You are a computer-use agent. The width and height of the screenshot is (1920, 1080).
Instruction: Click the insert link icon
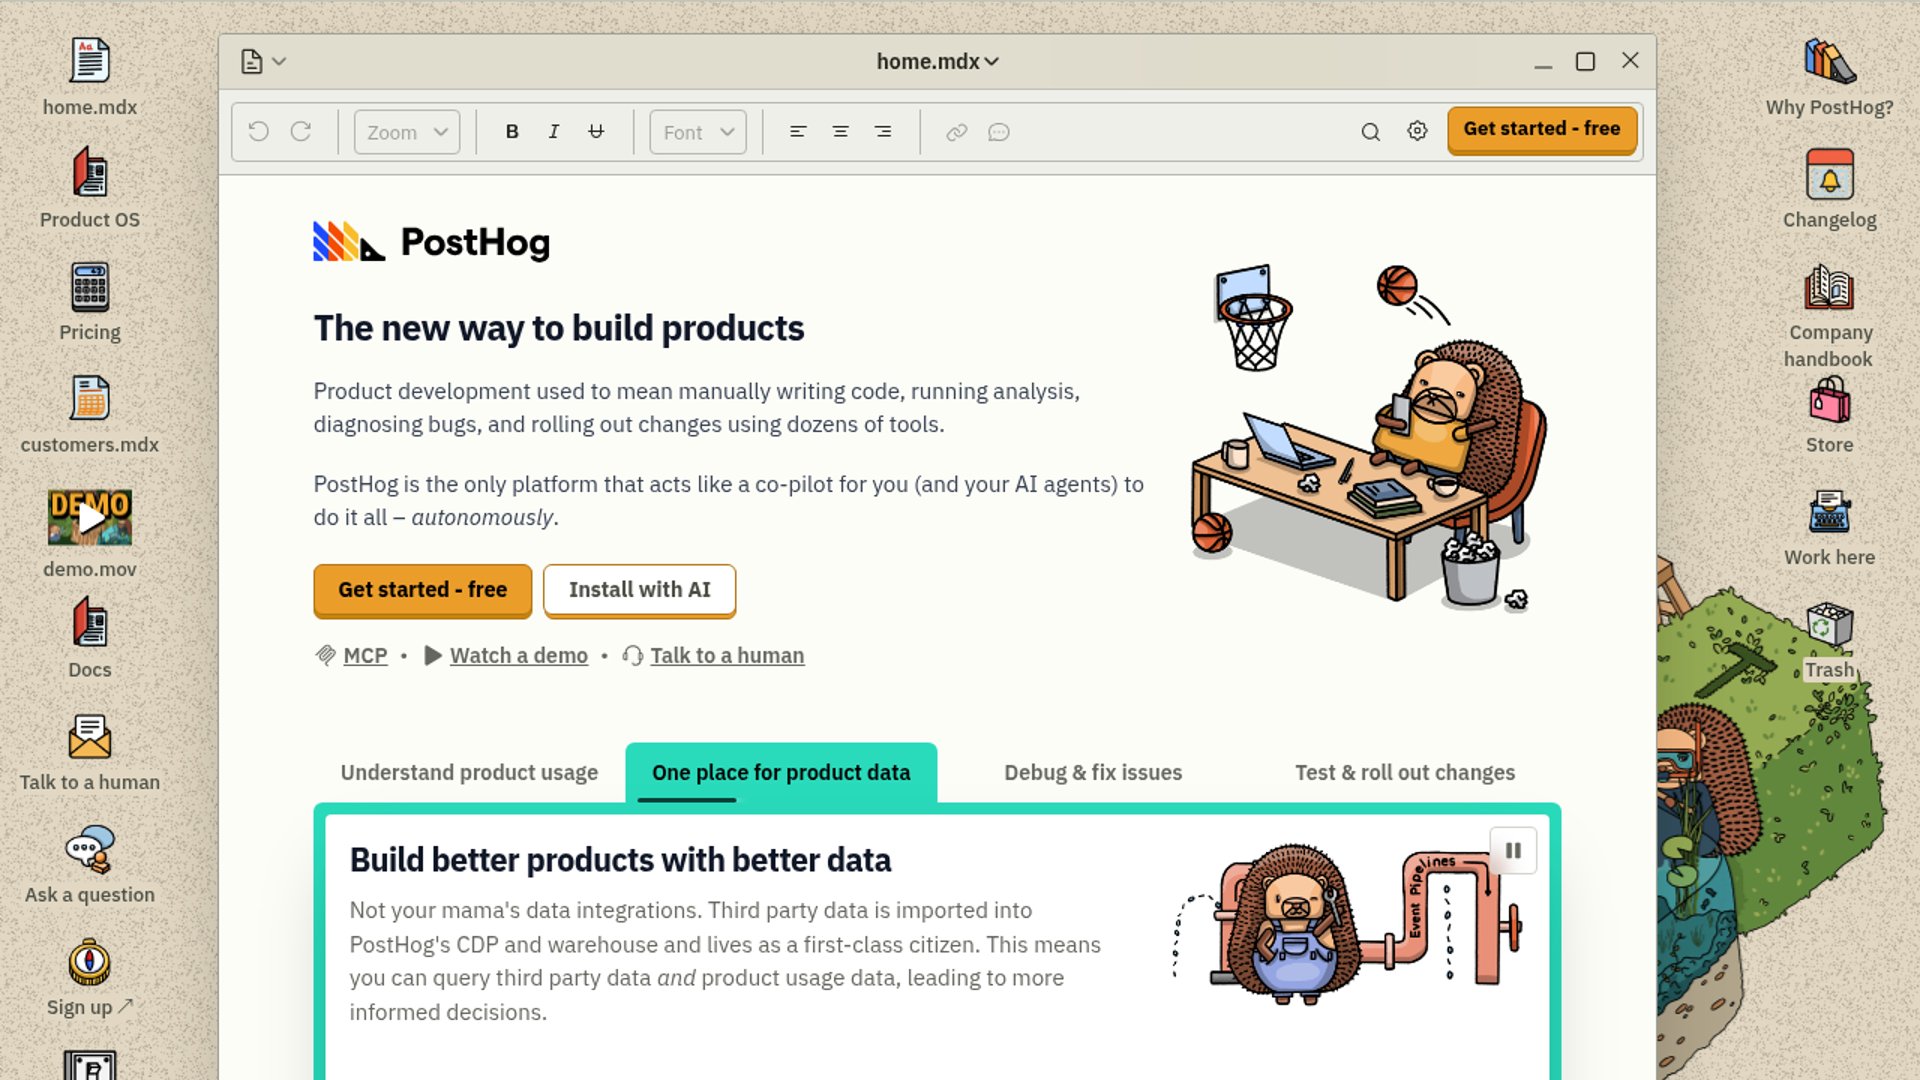(x=957, y=132)
